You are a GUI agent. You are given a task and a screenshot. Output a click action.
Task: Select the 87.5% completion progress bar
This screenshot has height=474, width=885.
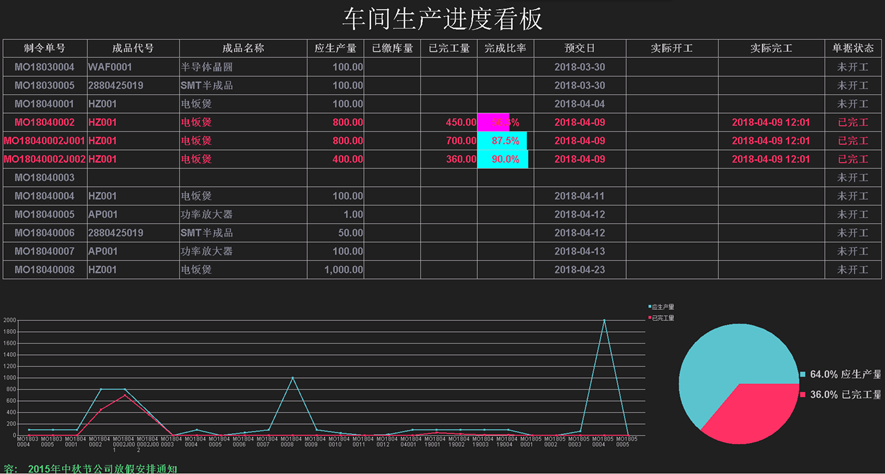click(503, 141)
